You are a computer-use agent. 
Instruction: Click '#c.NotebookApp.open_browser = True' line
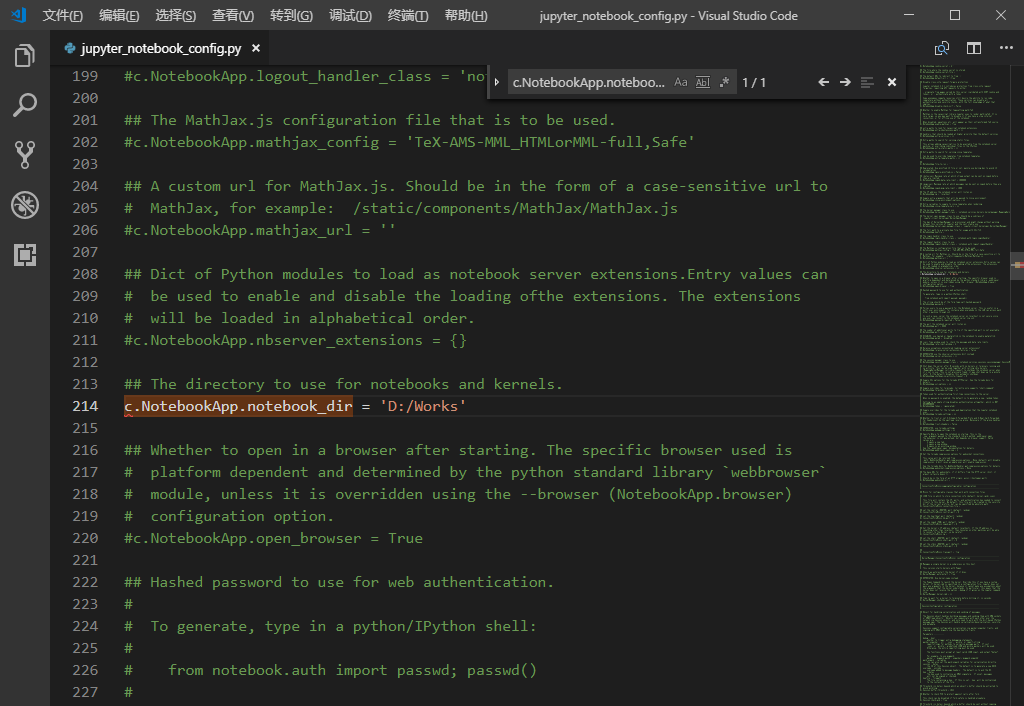point(273,538)
